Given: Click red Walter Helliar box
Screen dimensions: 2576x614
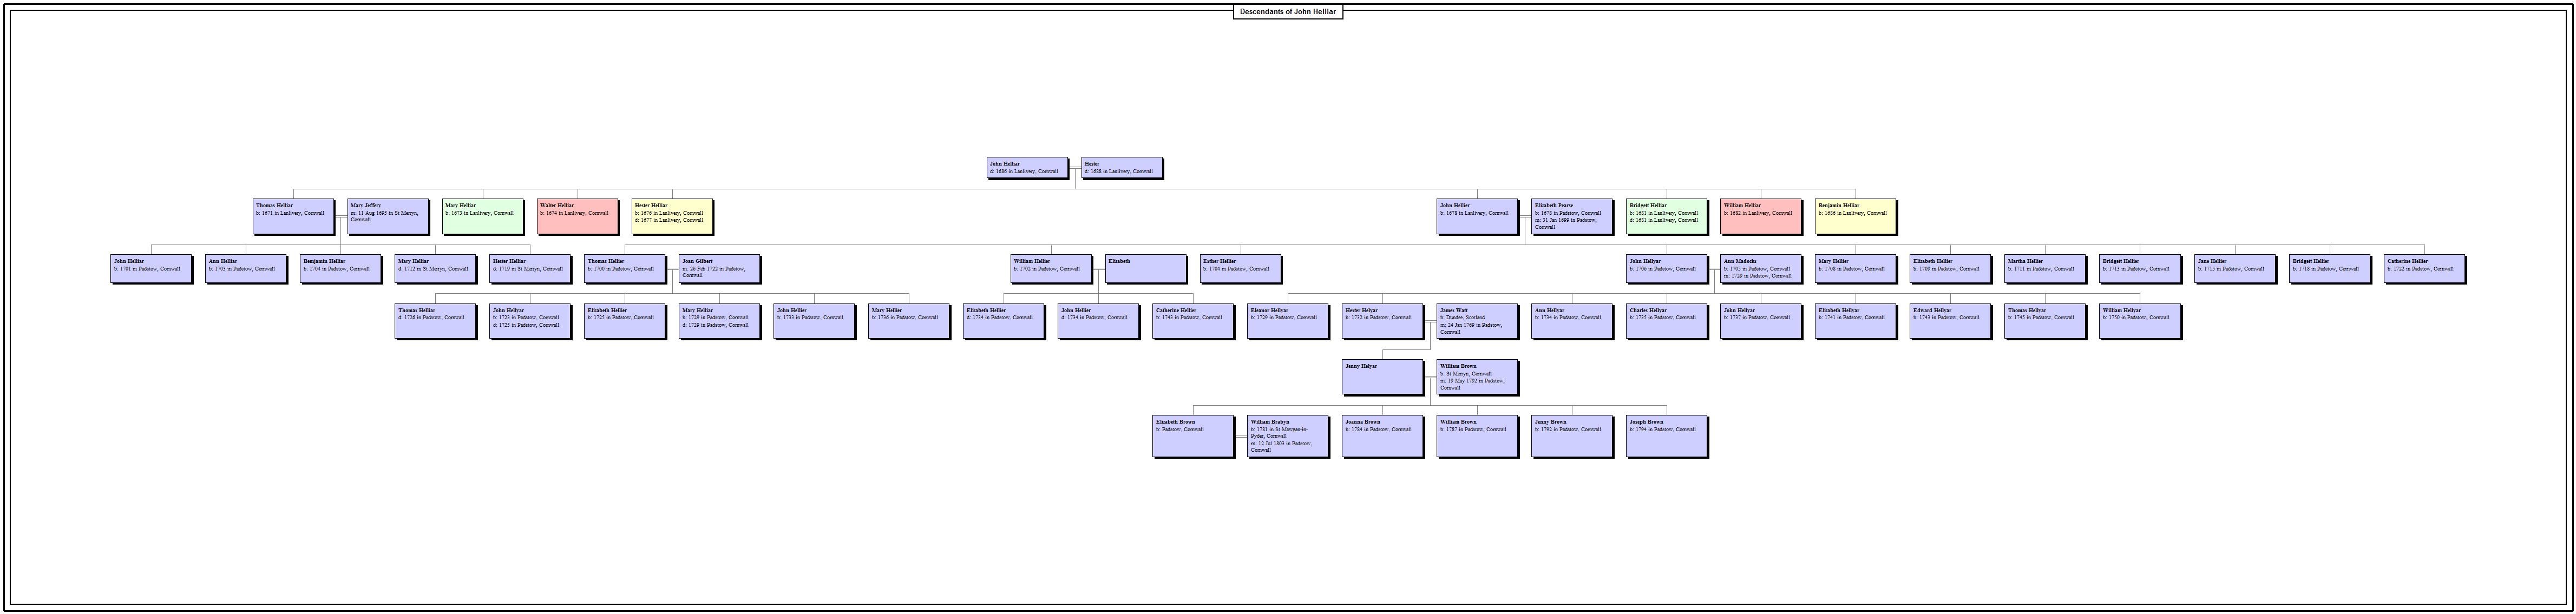Looking at the screenshot, I should point(577,216).
